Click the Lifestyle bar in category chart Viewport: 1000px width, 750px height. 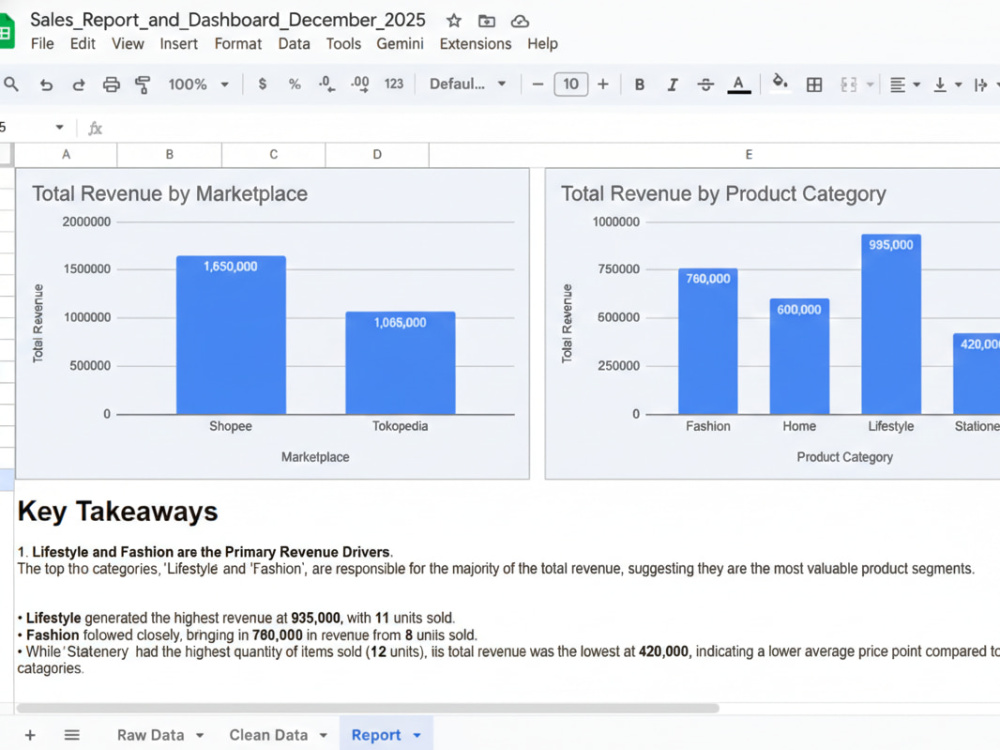coord(891,325)
